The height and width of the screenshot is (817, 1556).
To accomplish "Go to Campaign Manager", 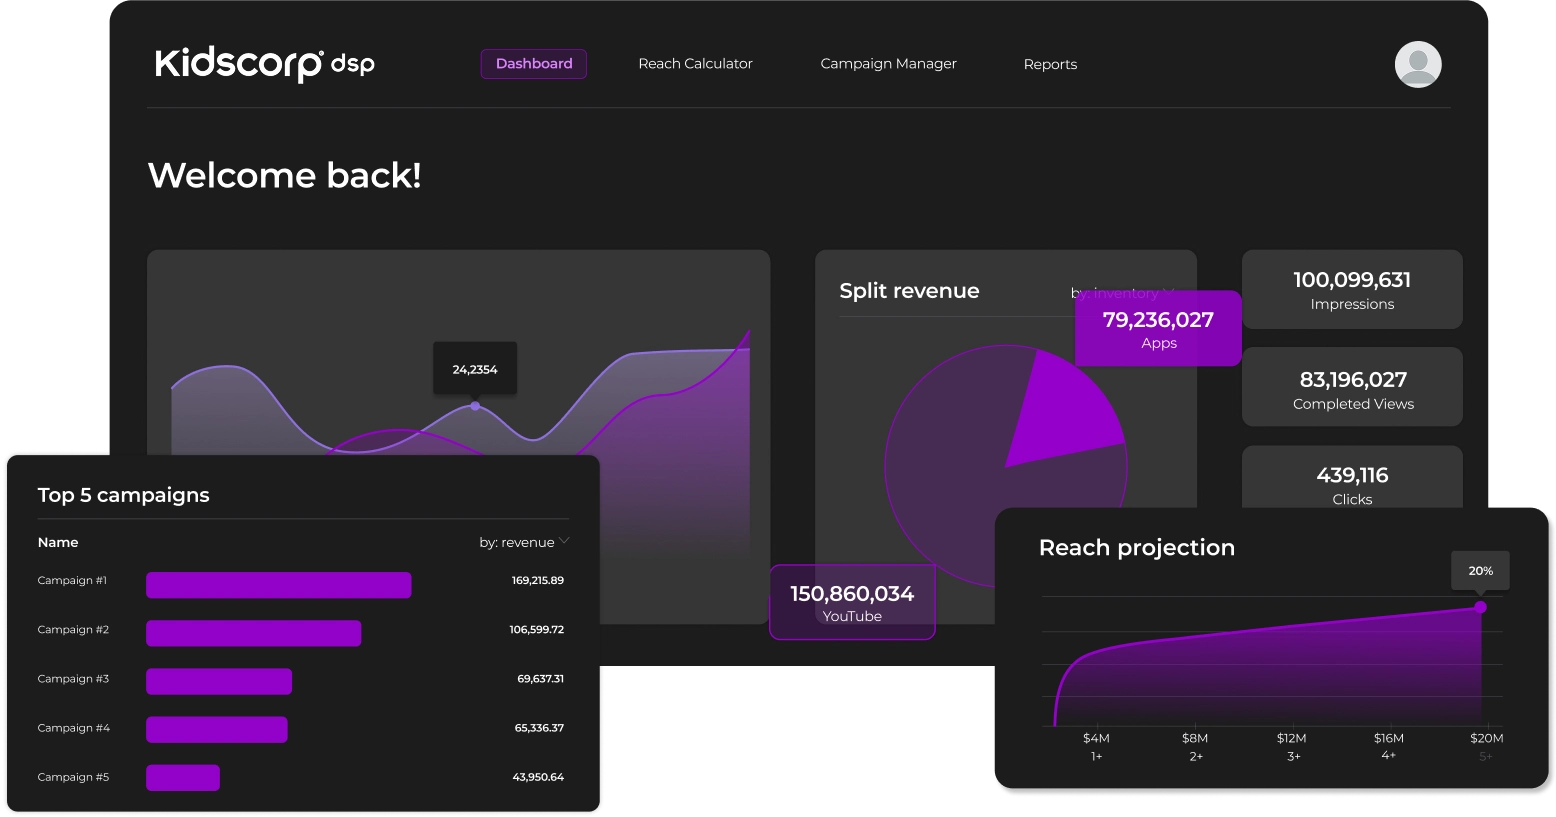I will click(x=889, y=64).
